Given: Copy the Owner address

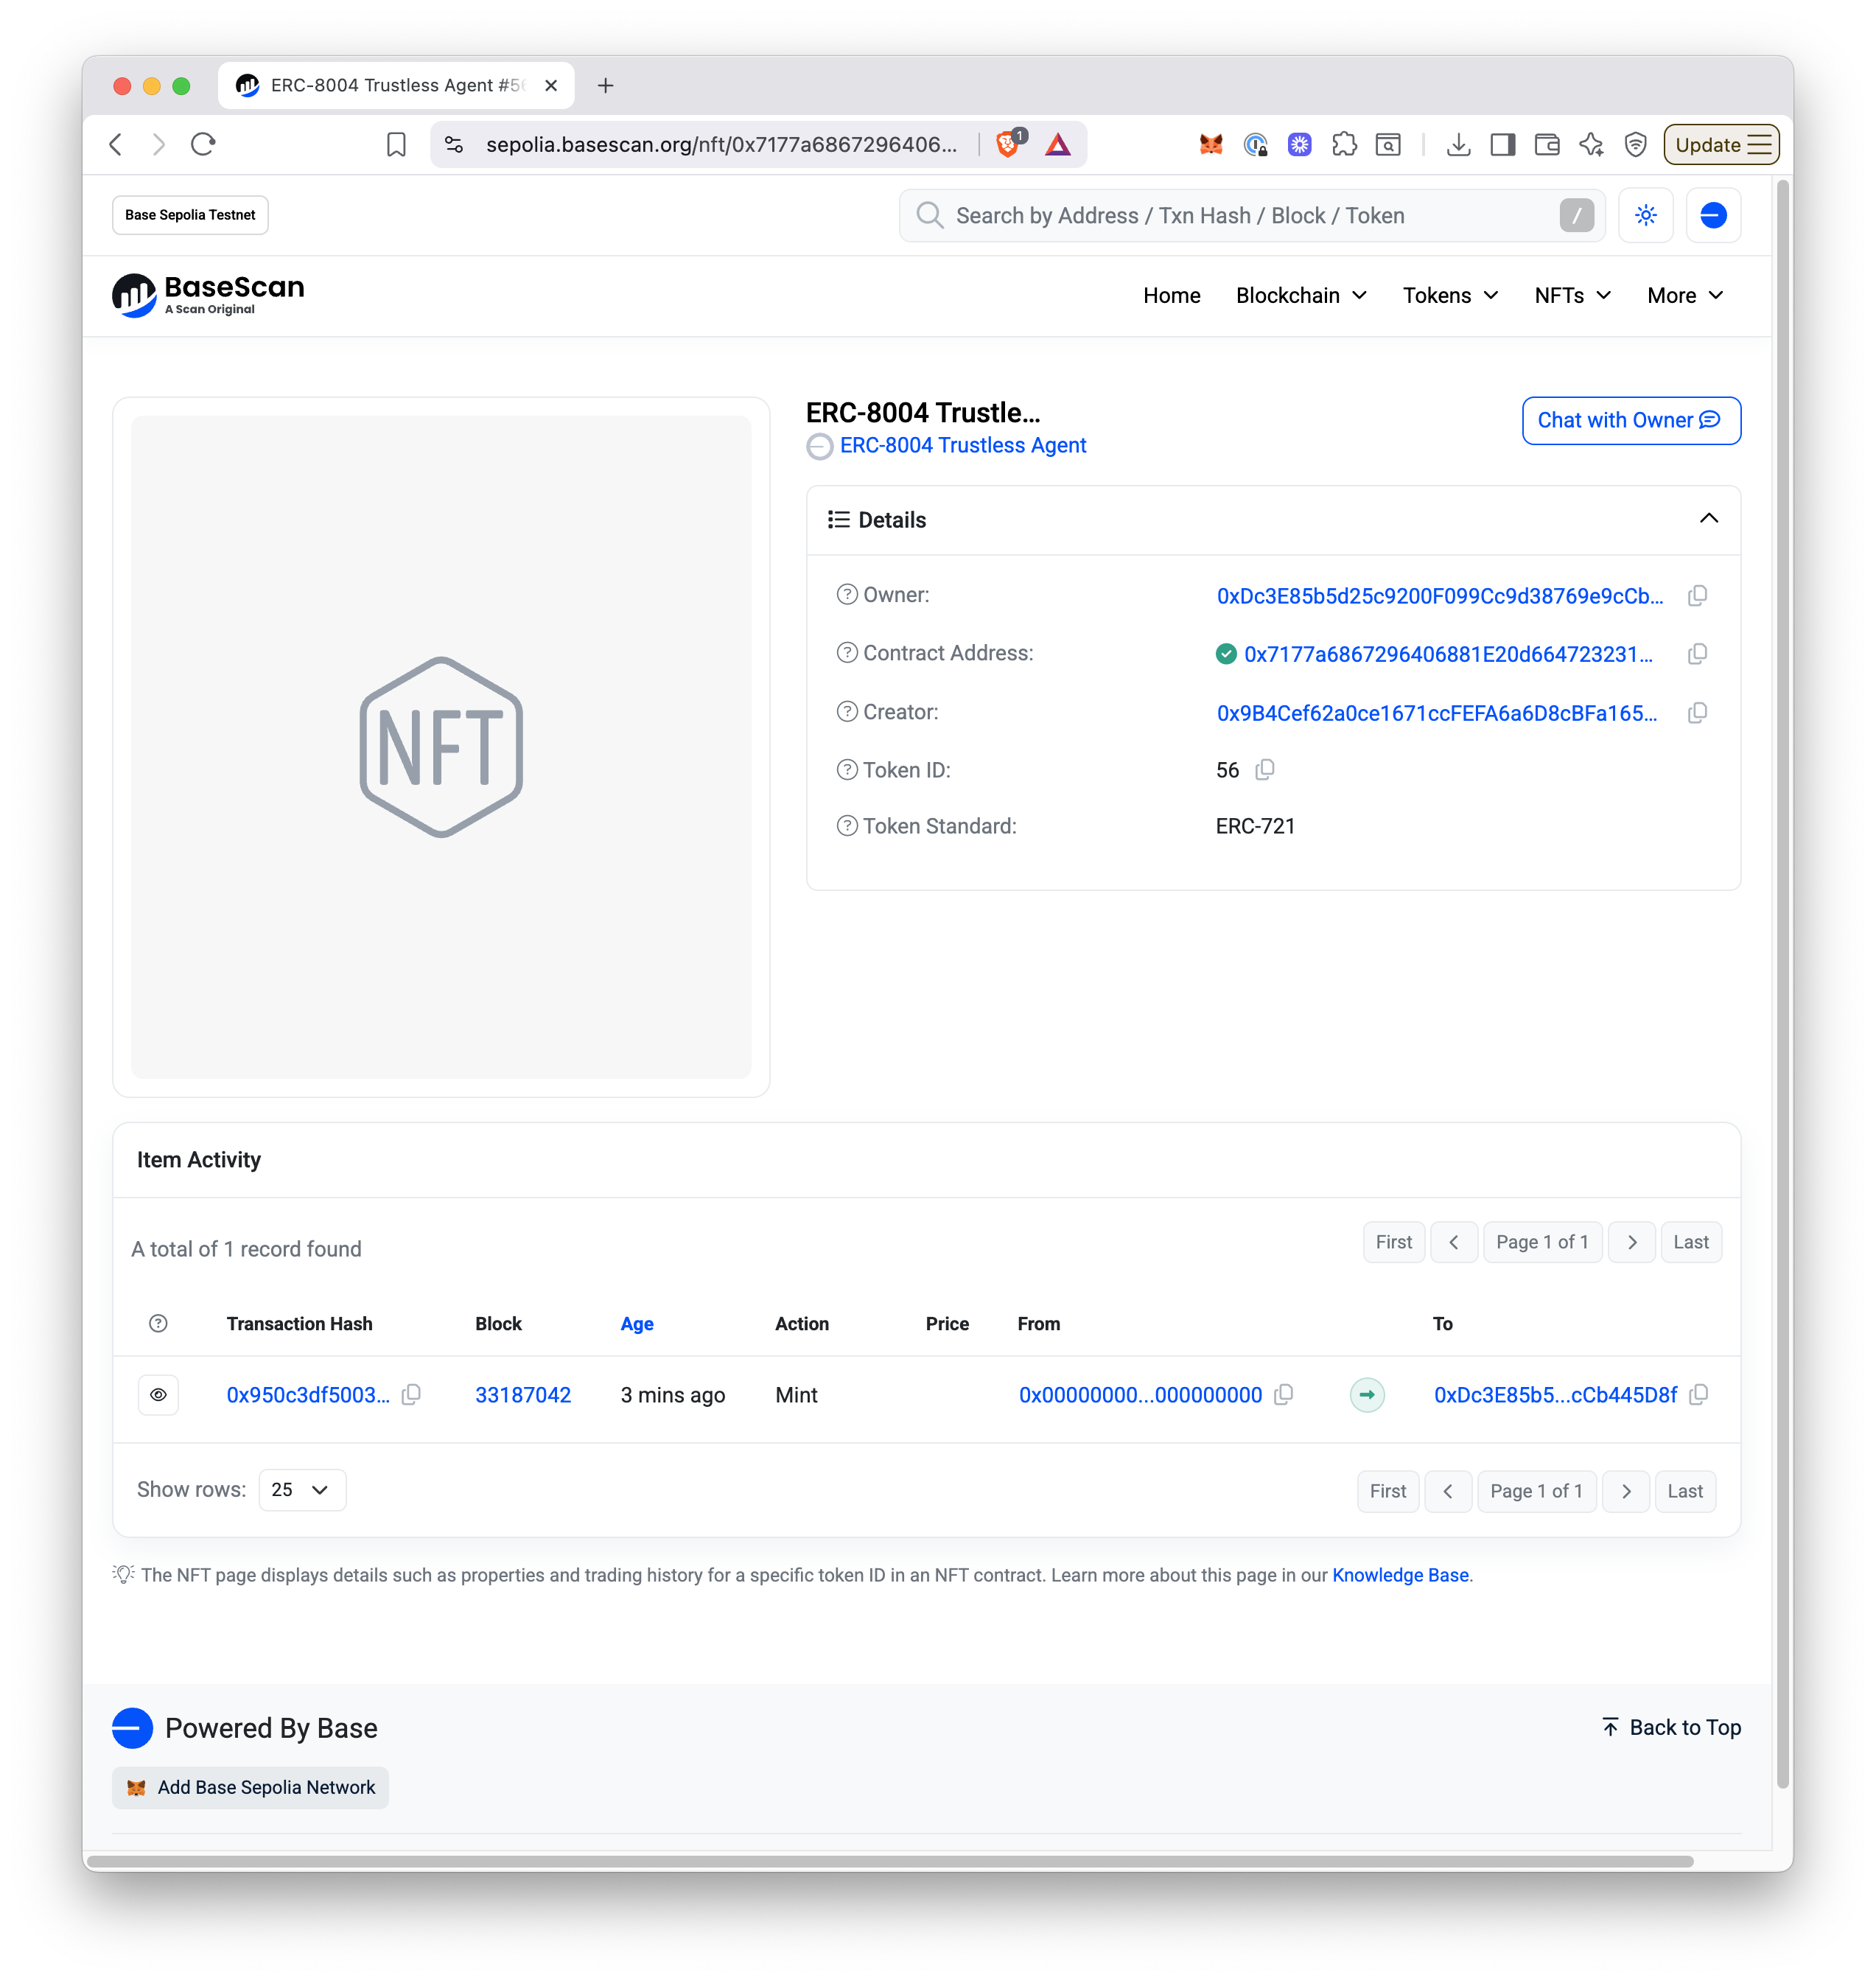Looking at the screenshot, I should [1697, 596].
